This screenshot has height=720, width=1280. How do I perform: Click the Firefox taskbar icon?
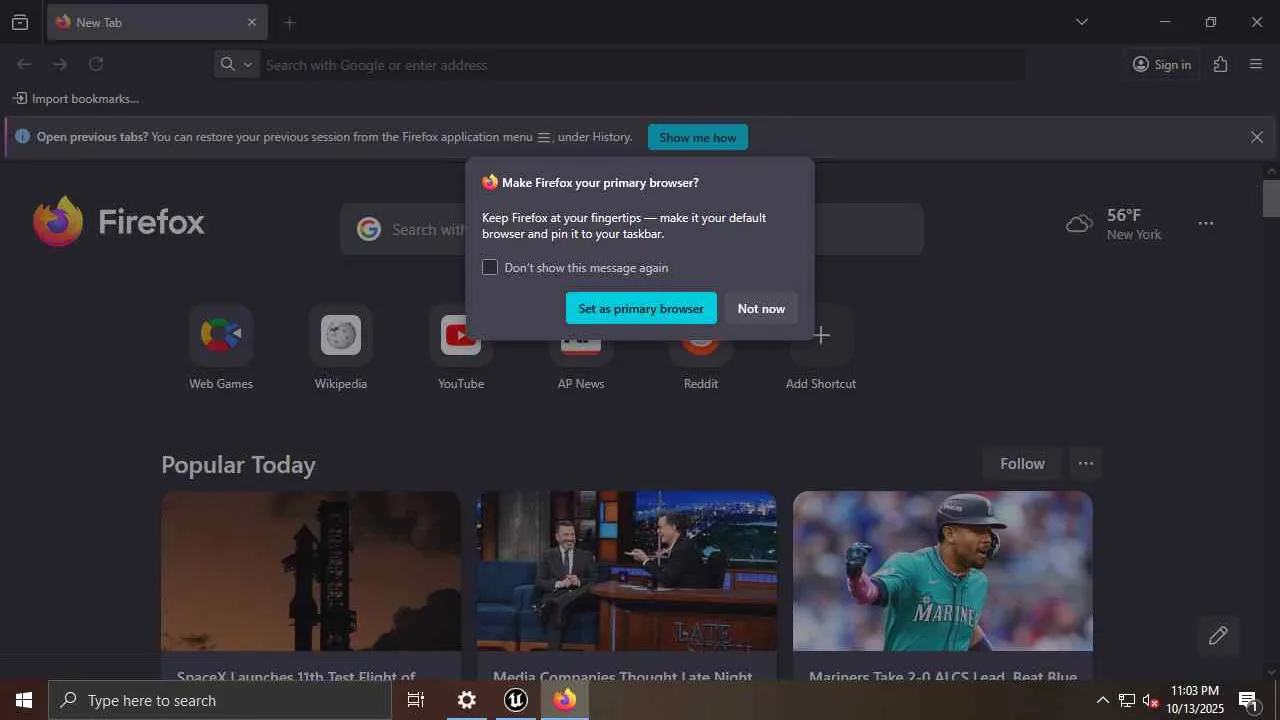point(565,700)
